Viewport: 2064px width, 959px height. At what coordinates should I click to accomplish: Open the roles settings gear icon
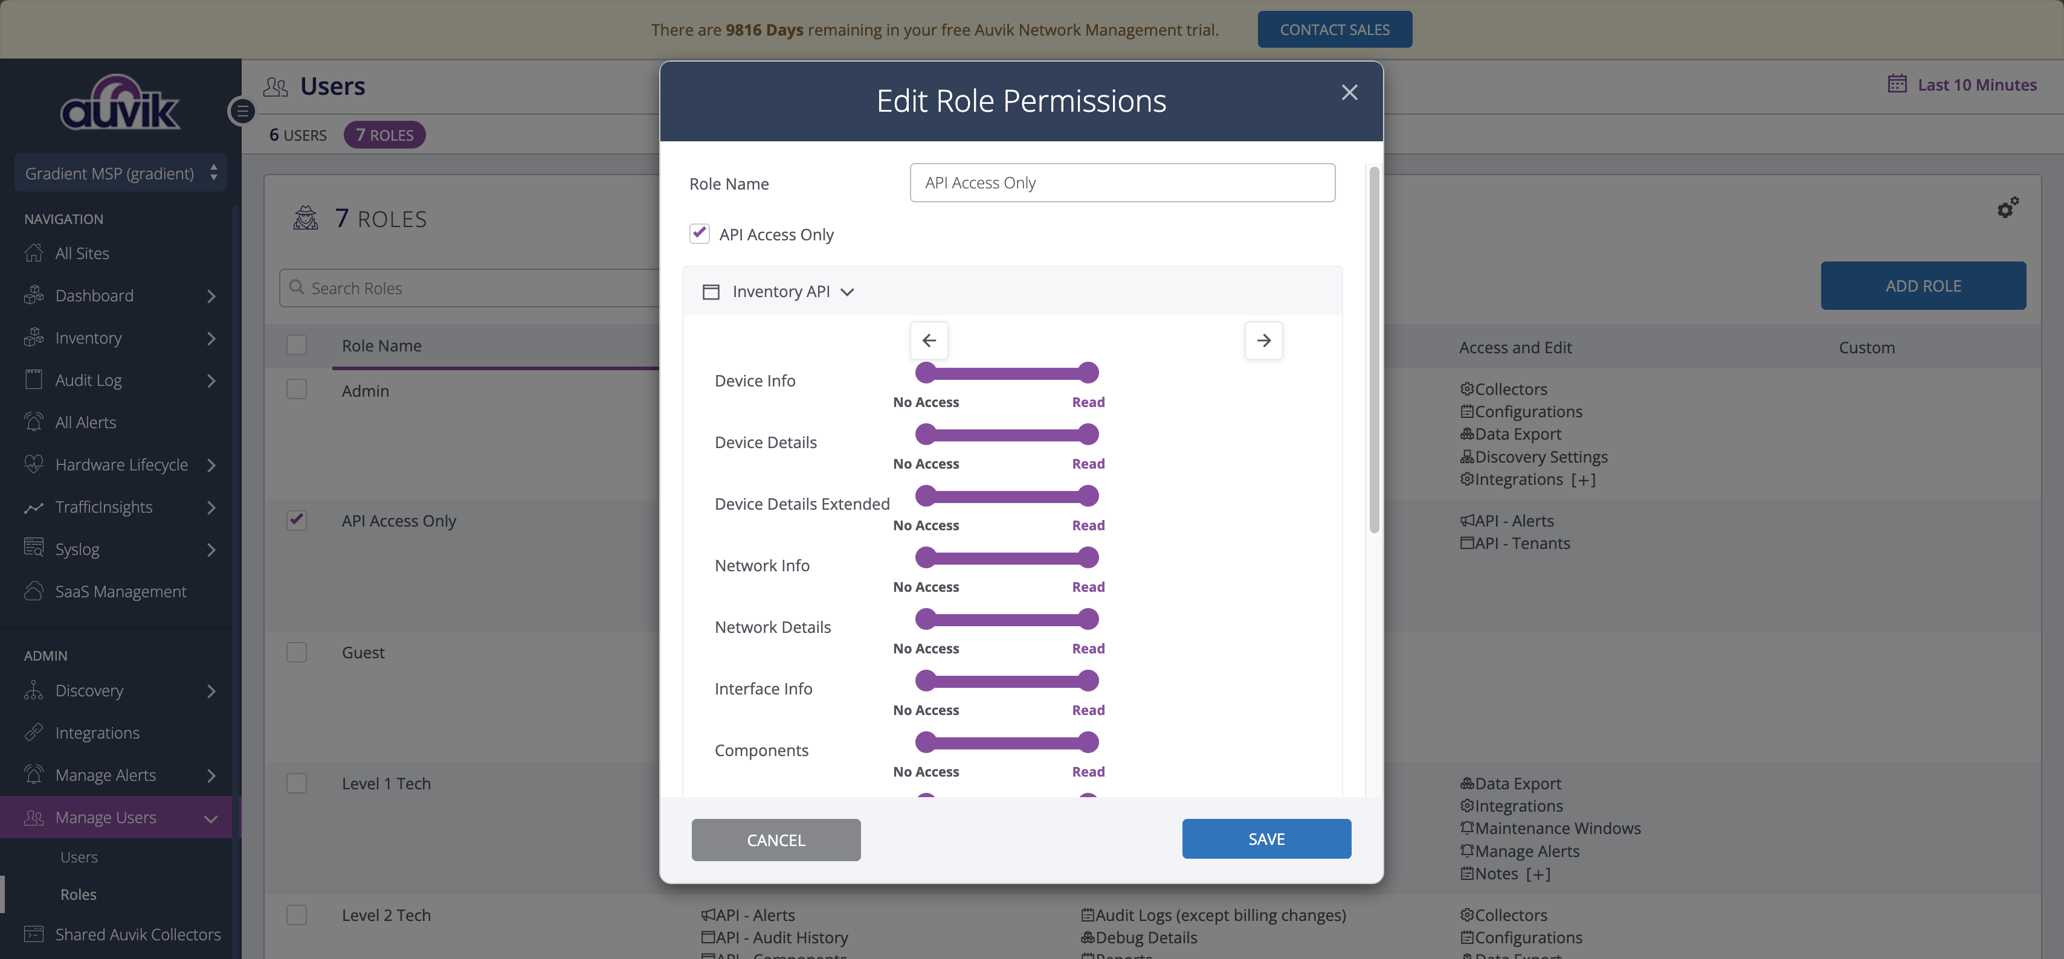2008,207
